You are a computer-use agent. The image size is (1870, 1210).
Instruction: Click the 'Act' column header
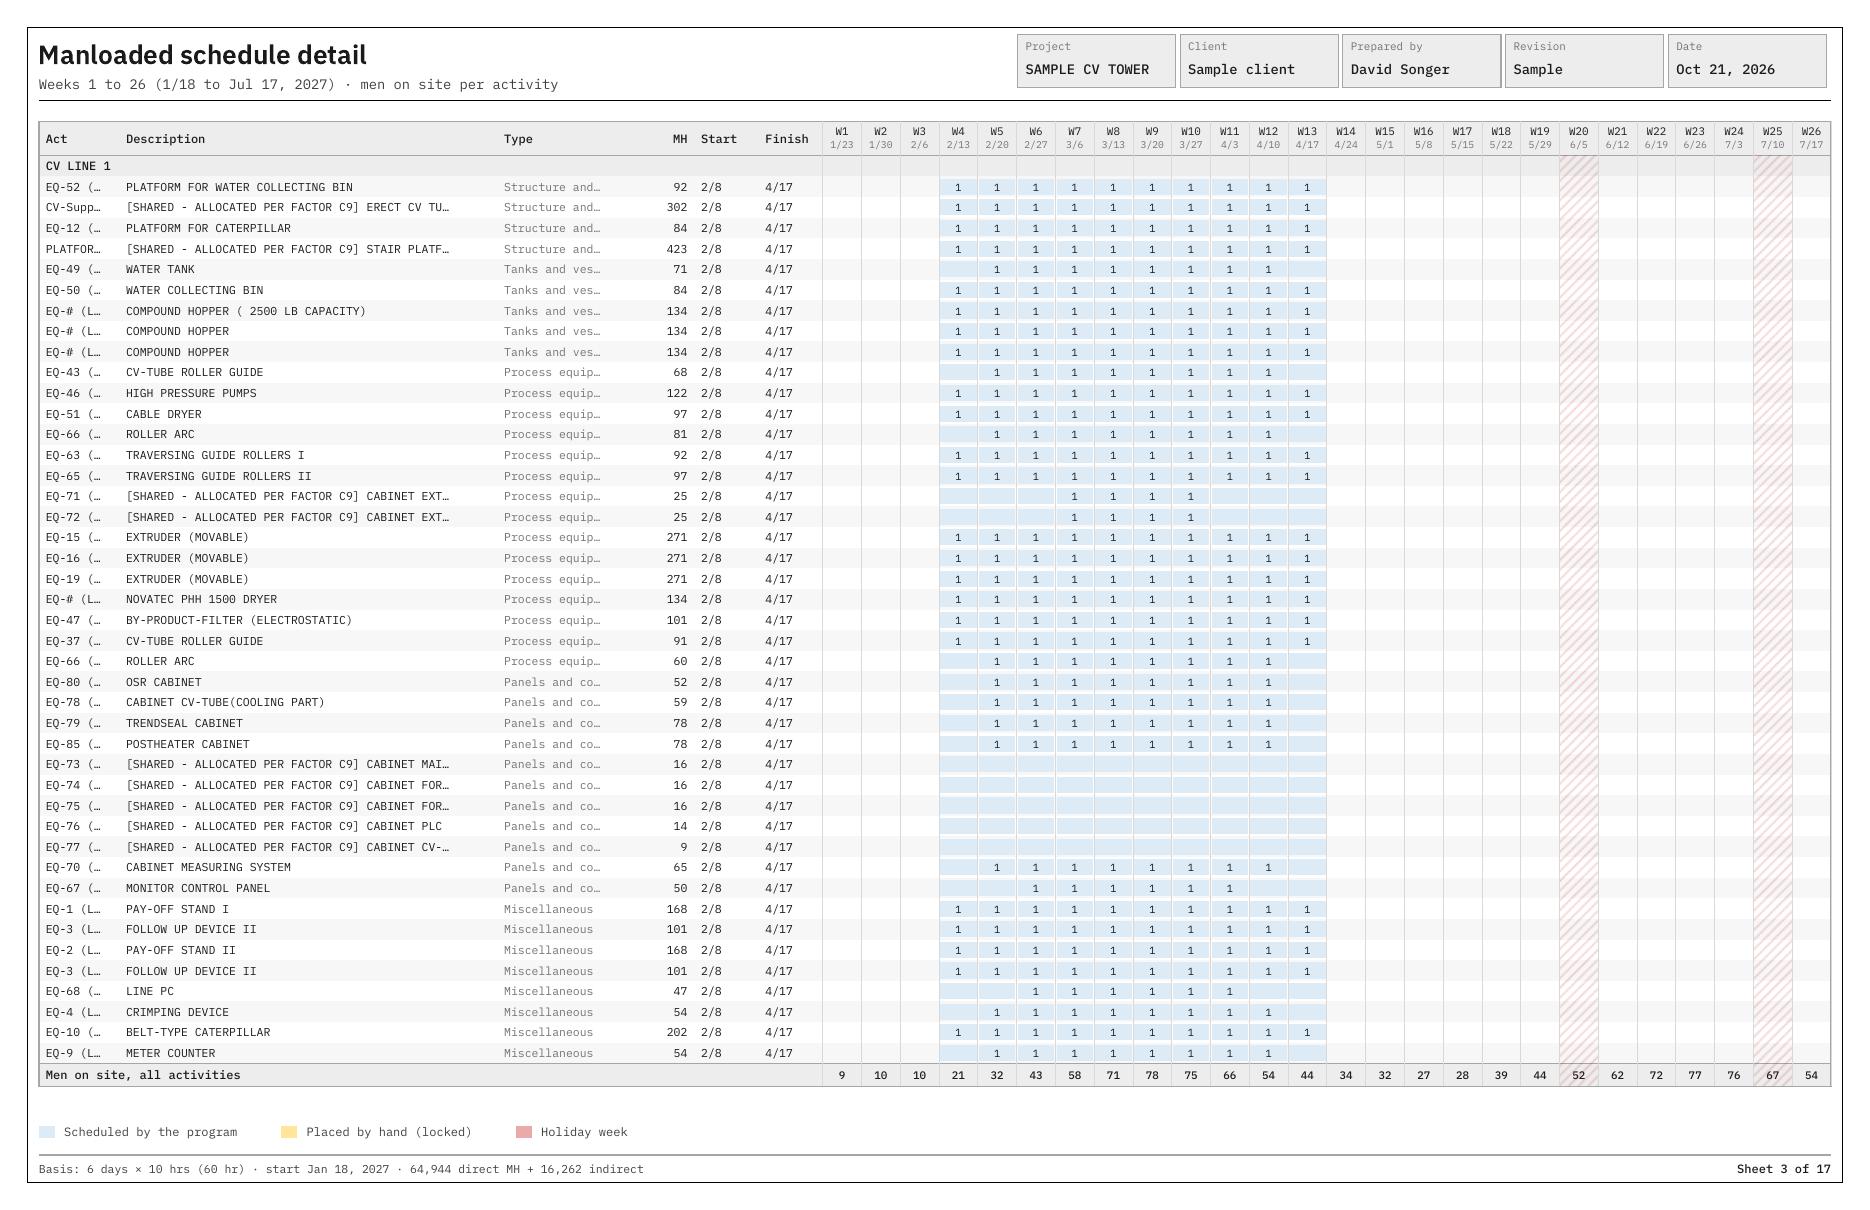click(x=56, y=139)
